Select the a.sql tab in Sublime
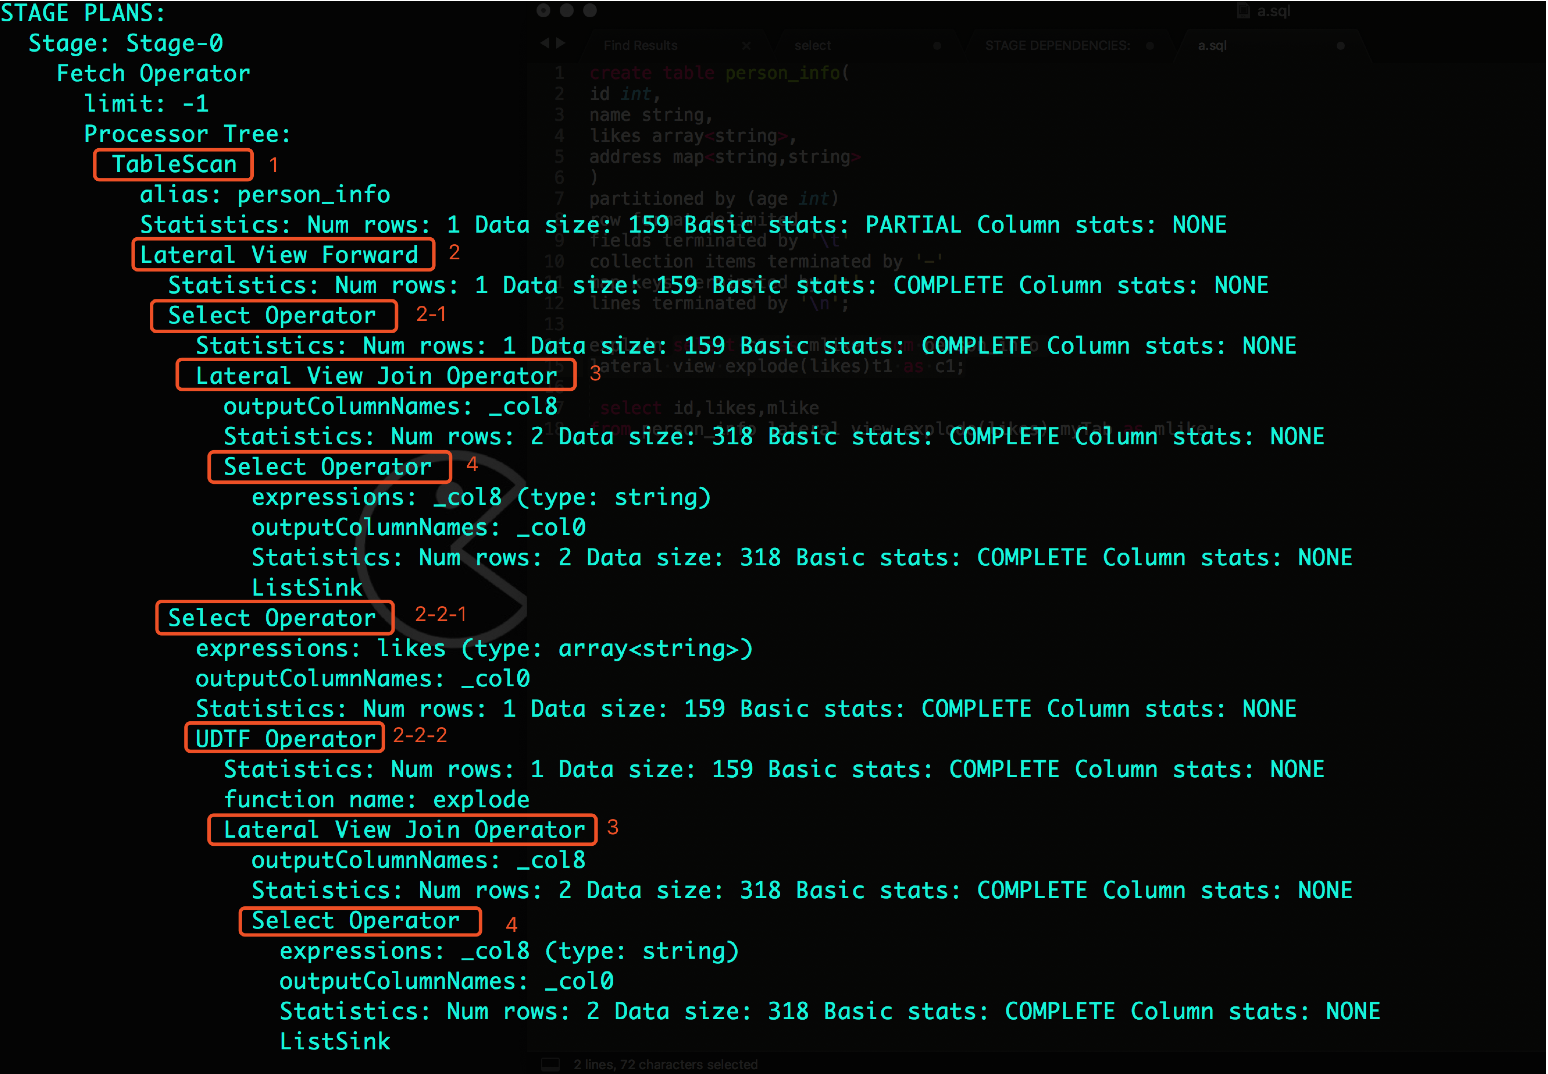 [x=1212, y=46]
